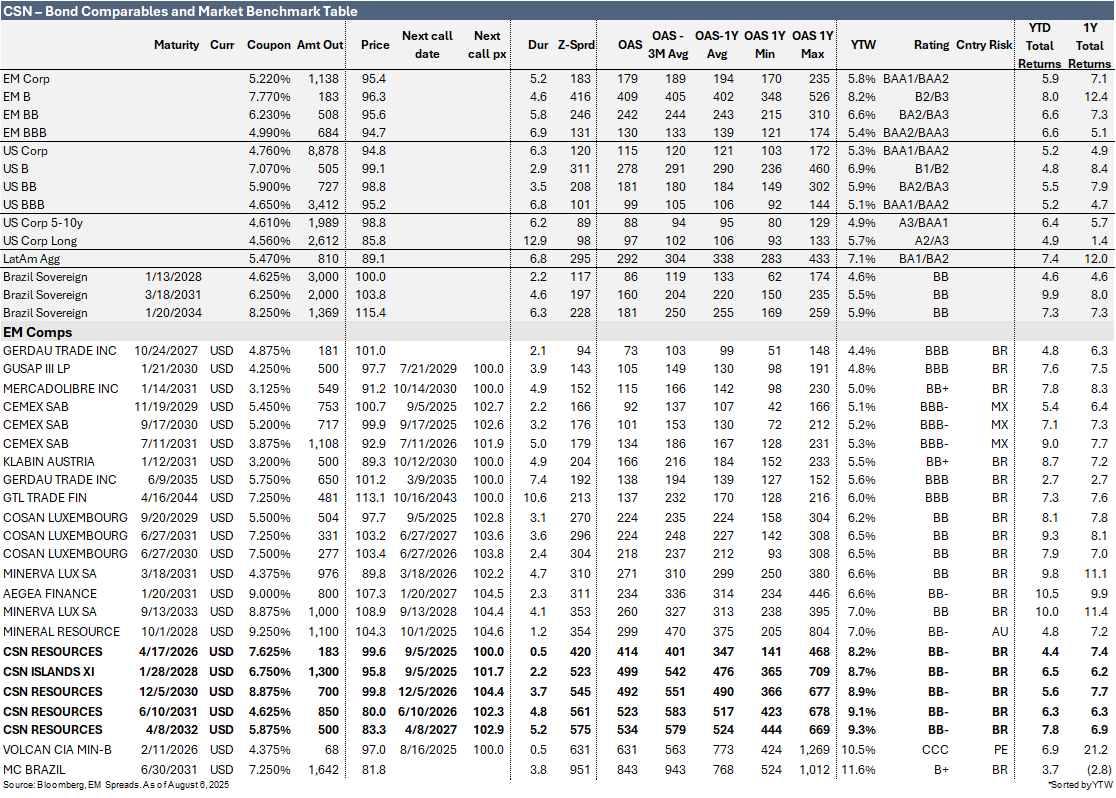The image size is (1116, 798).
Task: Click the 'Source: Bloomberg, EM Spreads' footnote
Action: click(116, 784)
